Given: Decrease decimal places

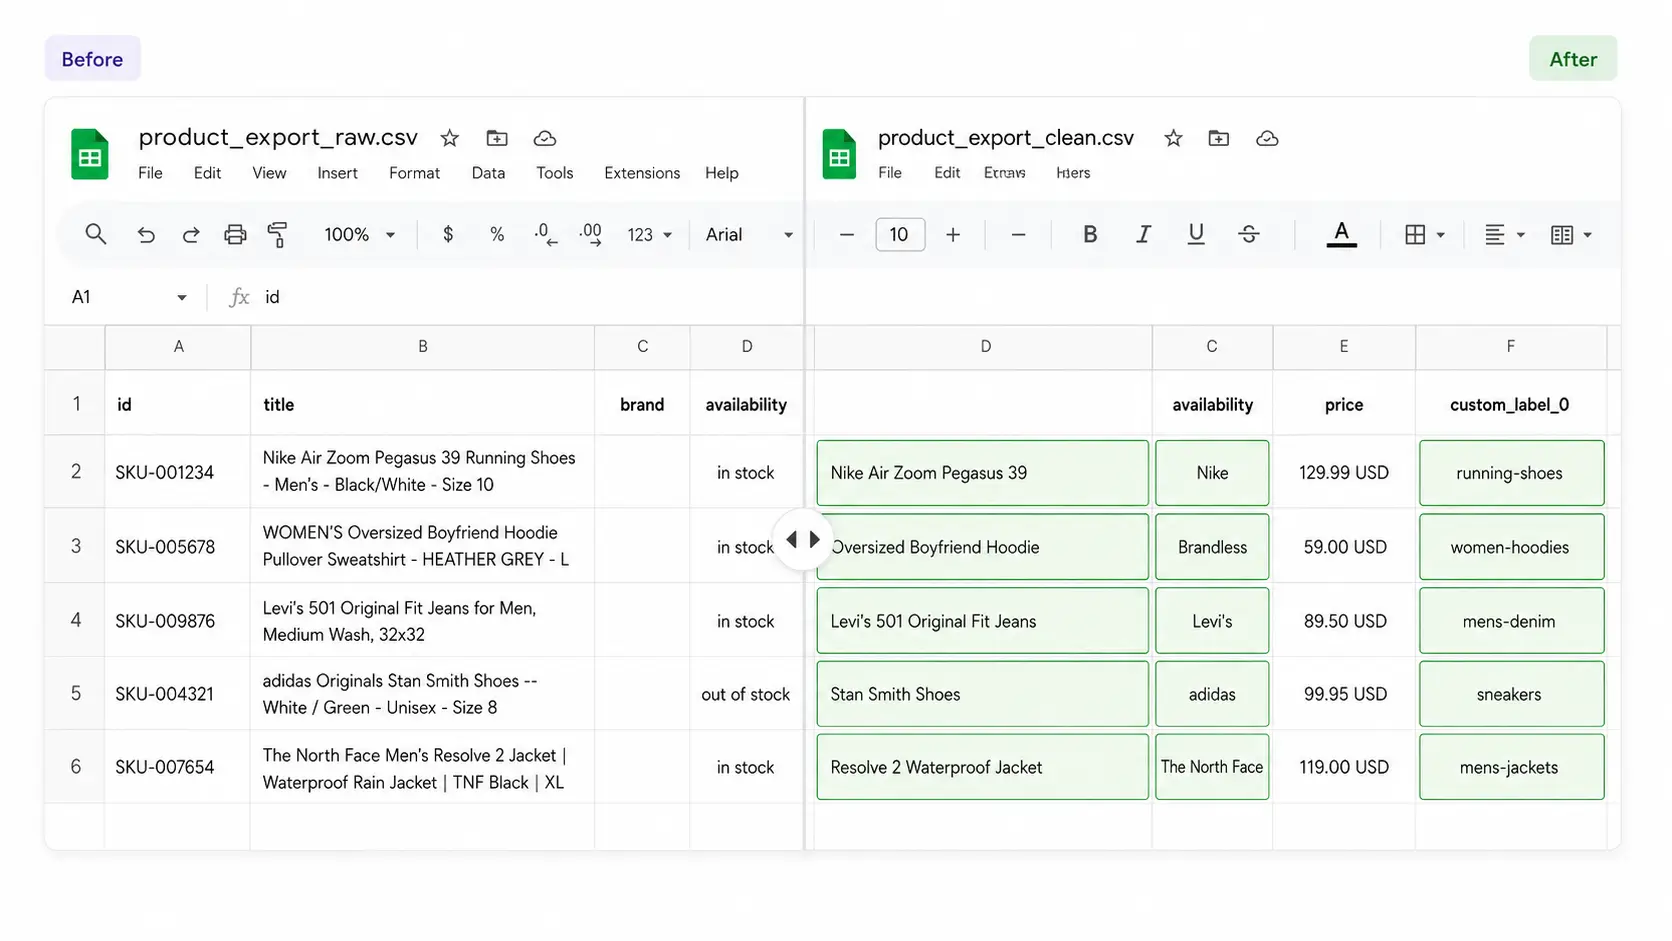Looking at the screenshot, I should pos(545,235).
